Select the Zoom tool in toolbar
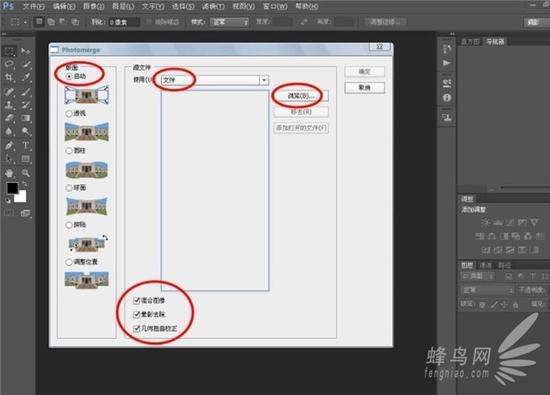550x395 pixels. click(26, 173)
